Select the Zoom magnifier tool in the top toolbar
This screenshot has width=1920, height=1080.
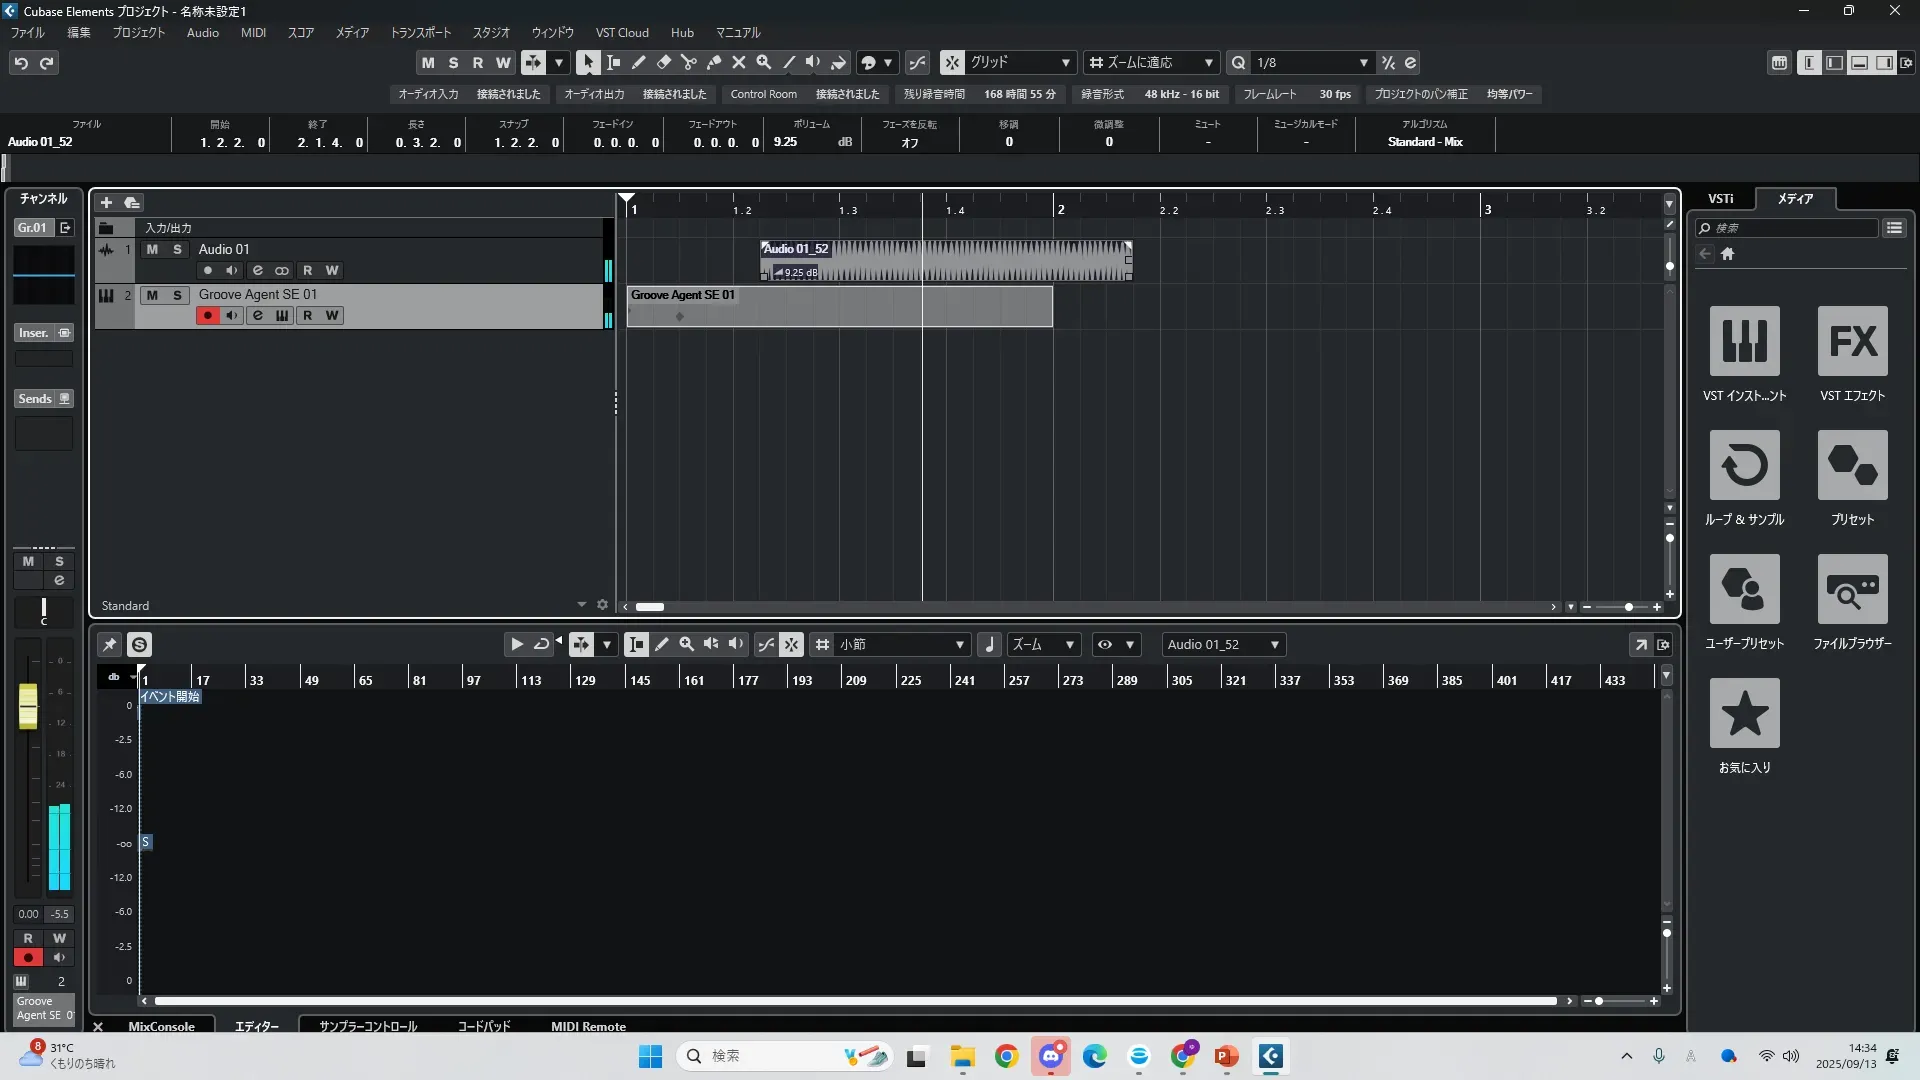point(764,63)
